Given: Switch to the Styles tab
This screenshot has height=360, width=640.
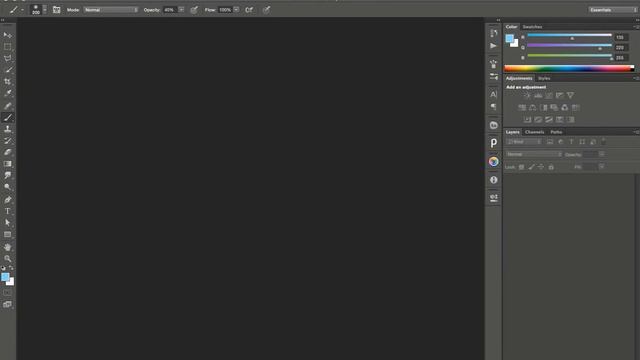Looking at the screenshot, I should click(x=544, y=78).
